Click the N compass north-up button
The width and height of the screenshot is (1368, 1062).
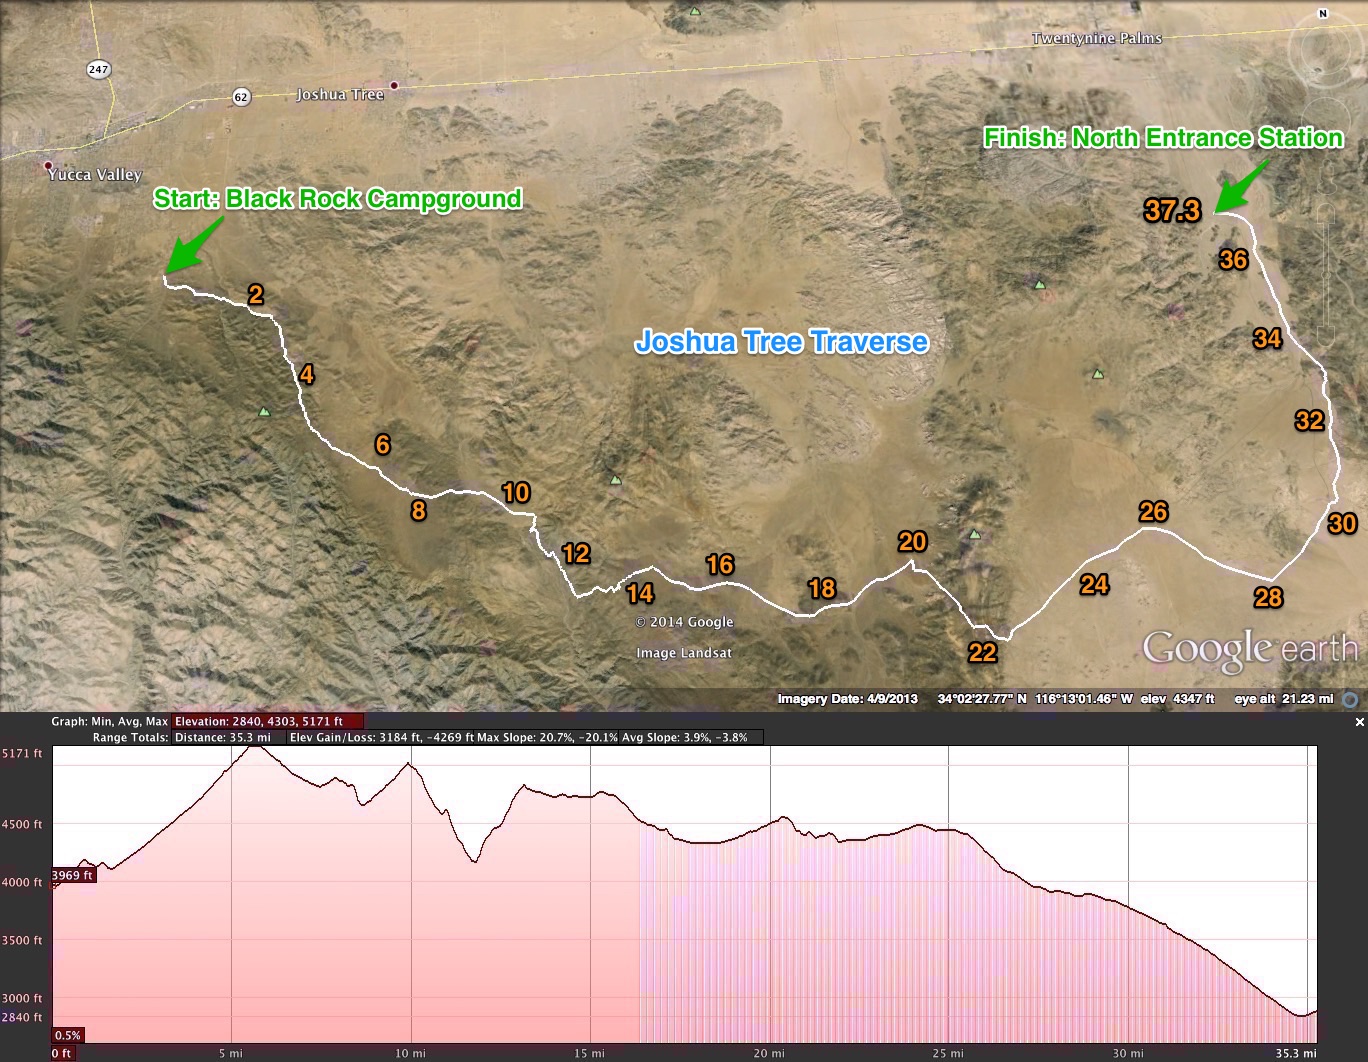click(1323, 14)
